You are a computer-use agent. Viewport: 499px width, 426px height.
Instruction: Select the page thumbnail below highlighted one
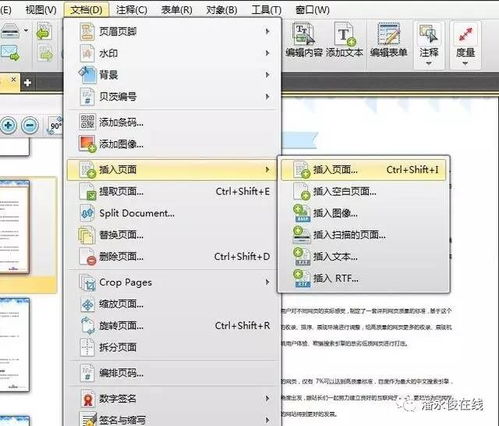pyautogui.click(x=15, y=344)
